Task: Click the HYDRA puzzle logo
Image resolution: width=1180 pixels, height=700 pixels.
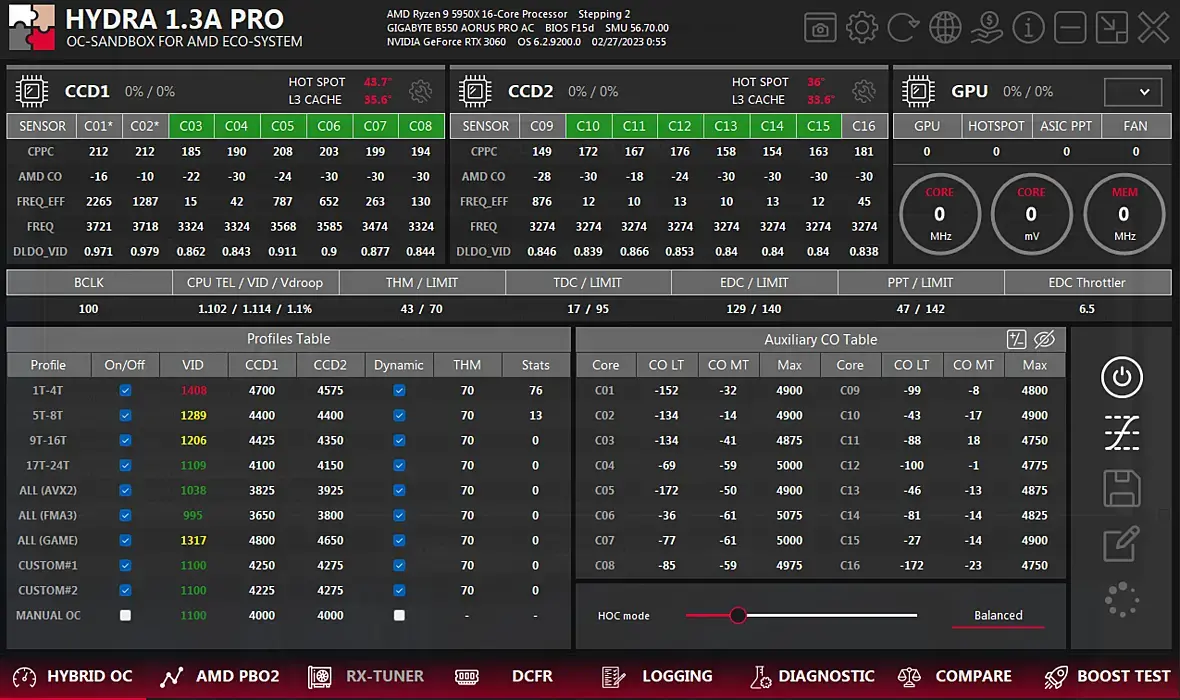Action: 32,27
